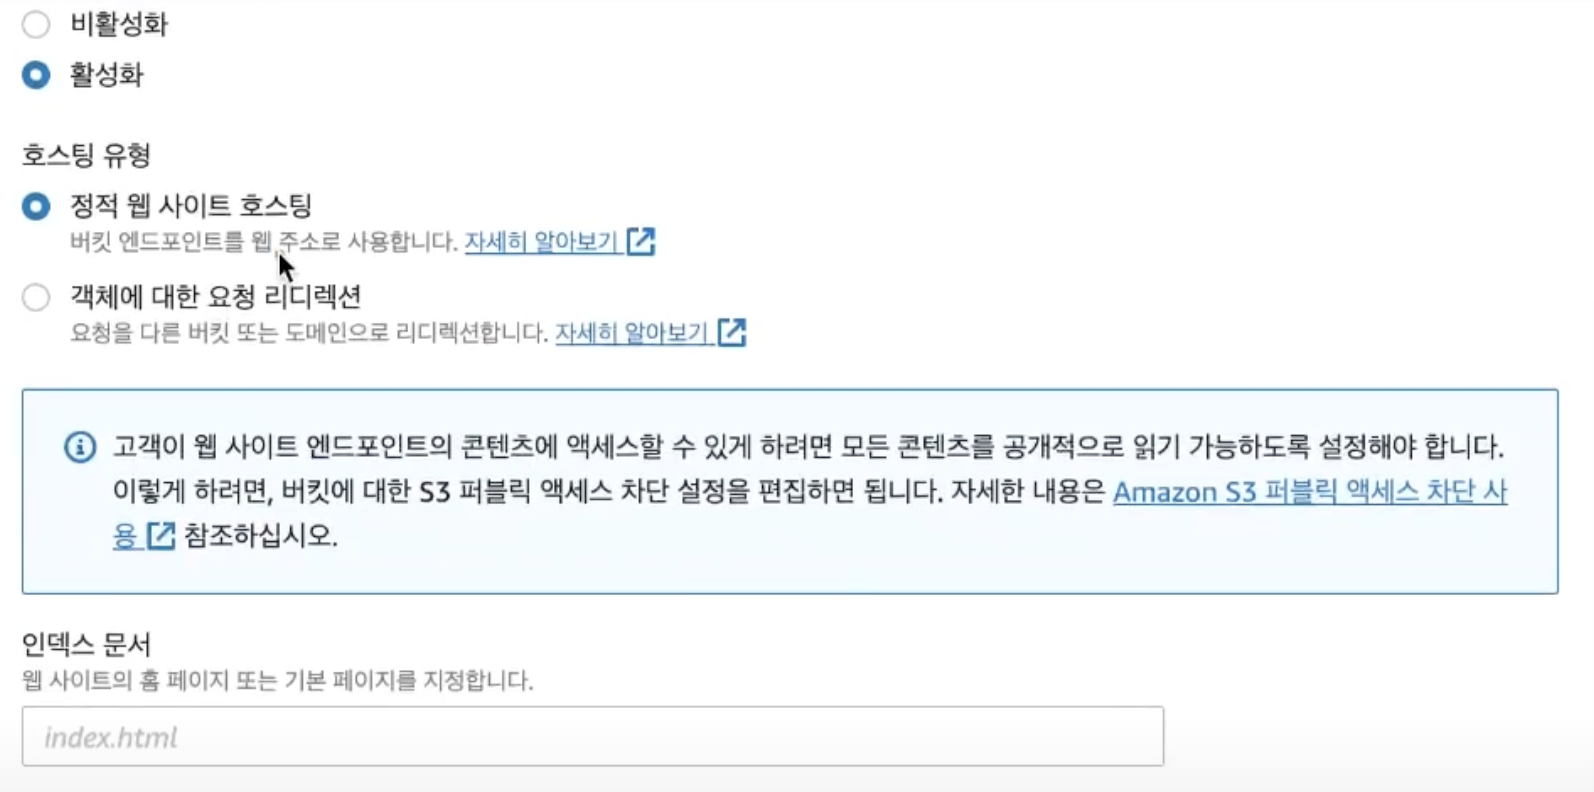Click the 비활성화 label text
Screen dimensions: 1594x792
(x=119, y=24)
